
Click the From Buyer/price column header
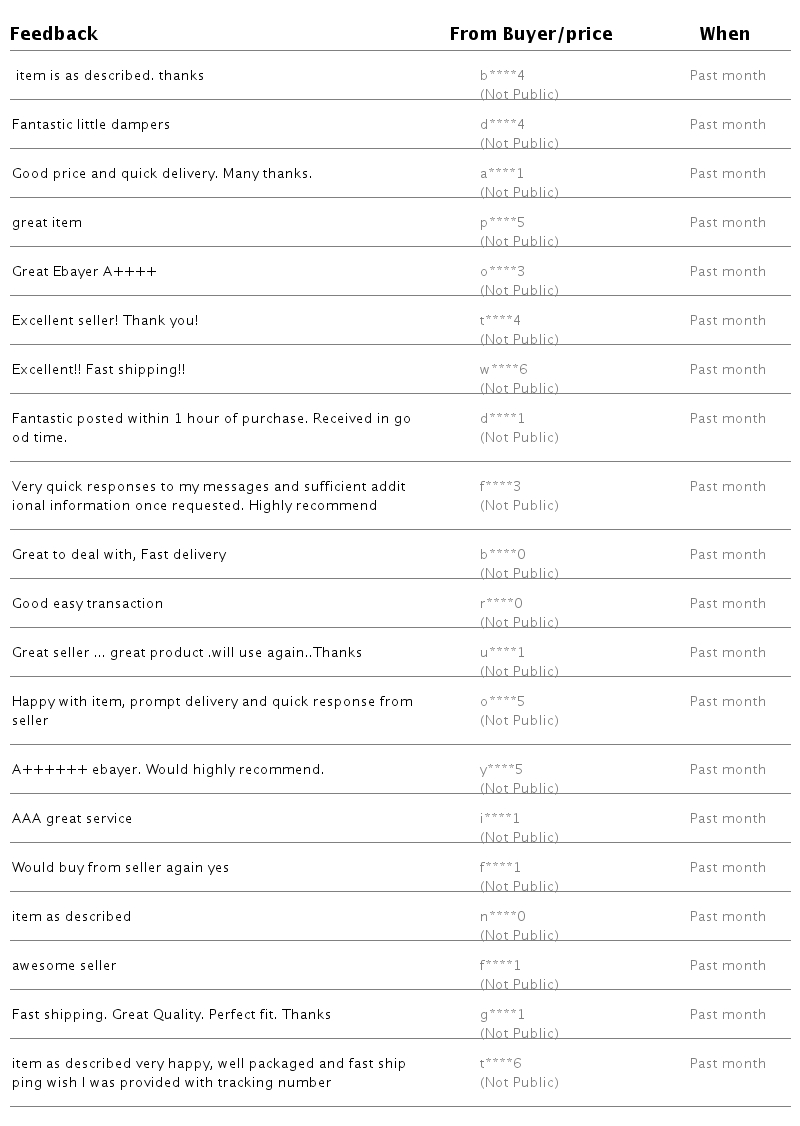[530, 34]
